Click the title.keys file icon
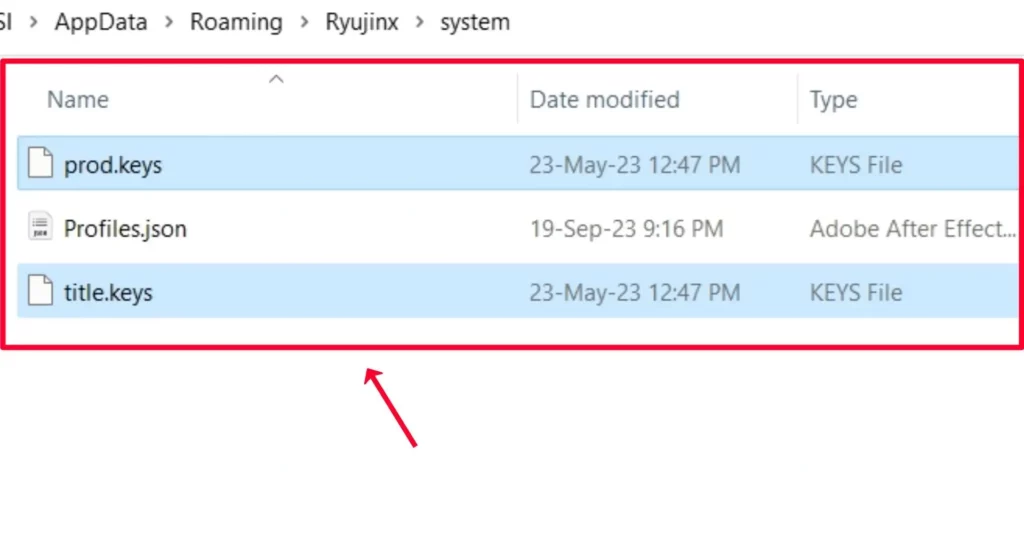 [x=40, y=291]
